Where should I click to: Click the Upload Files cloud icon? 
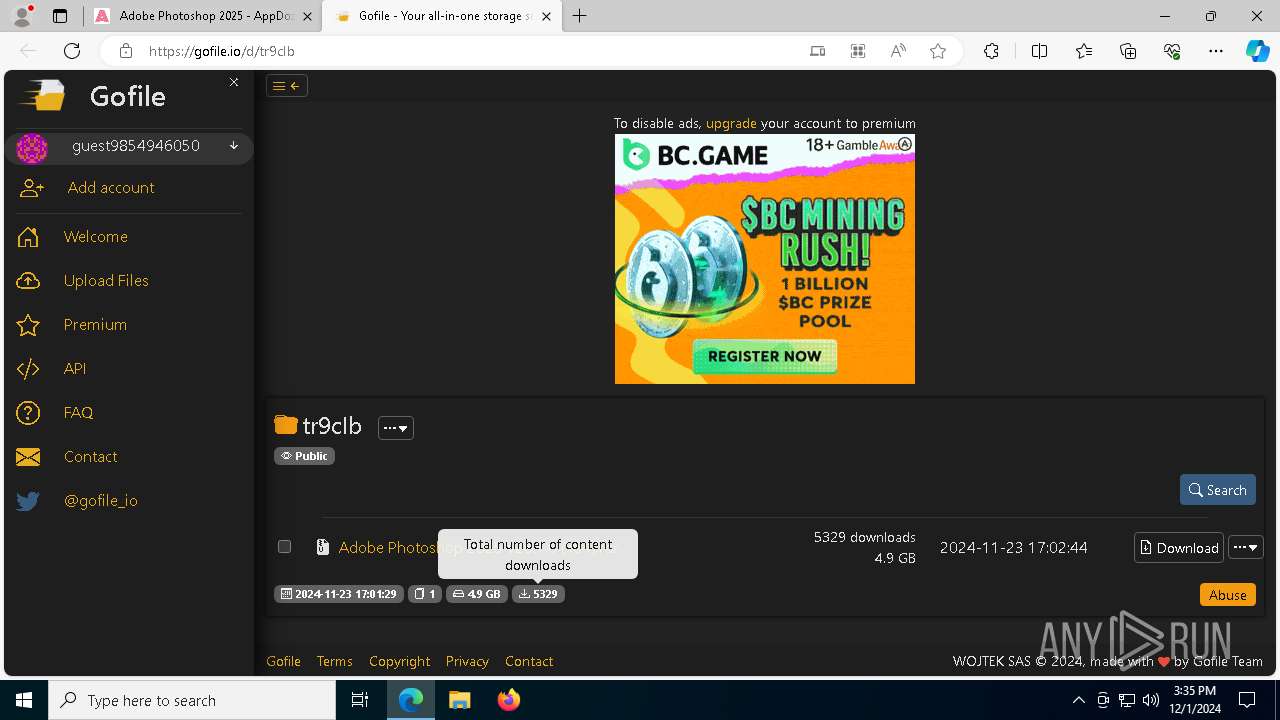pos(28,281)
